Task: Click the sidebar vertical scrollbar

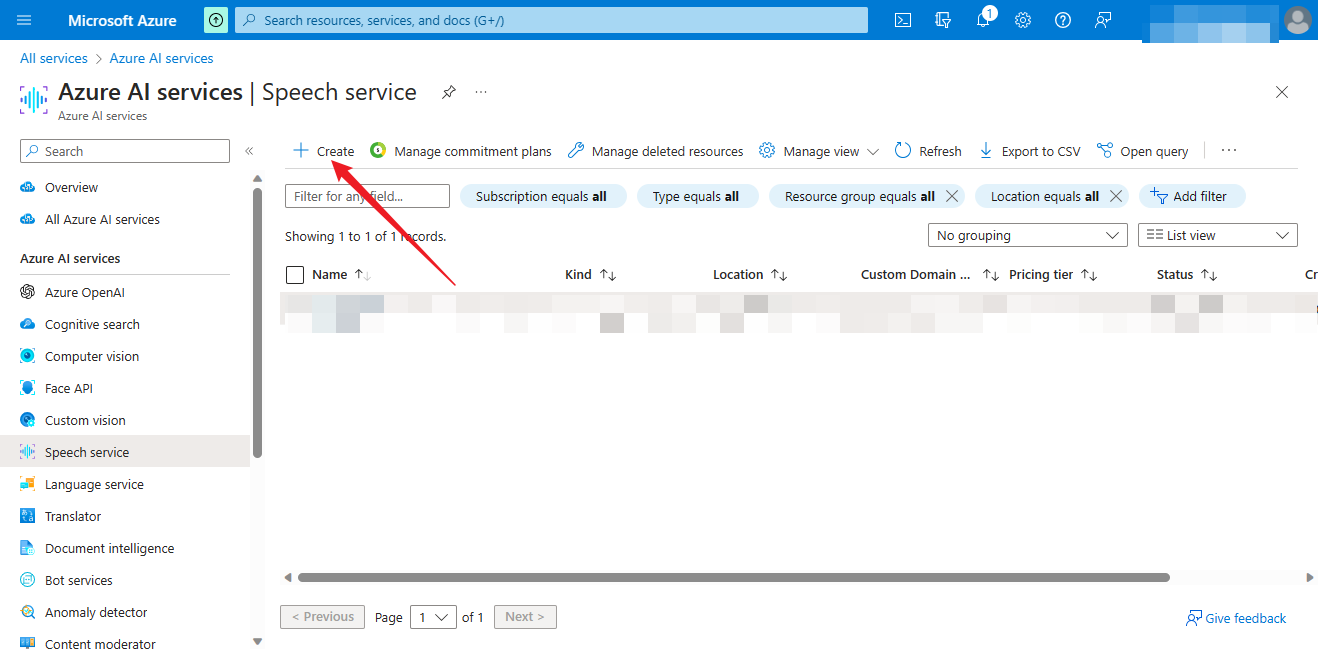Action: click(257, 322)
